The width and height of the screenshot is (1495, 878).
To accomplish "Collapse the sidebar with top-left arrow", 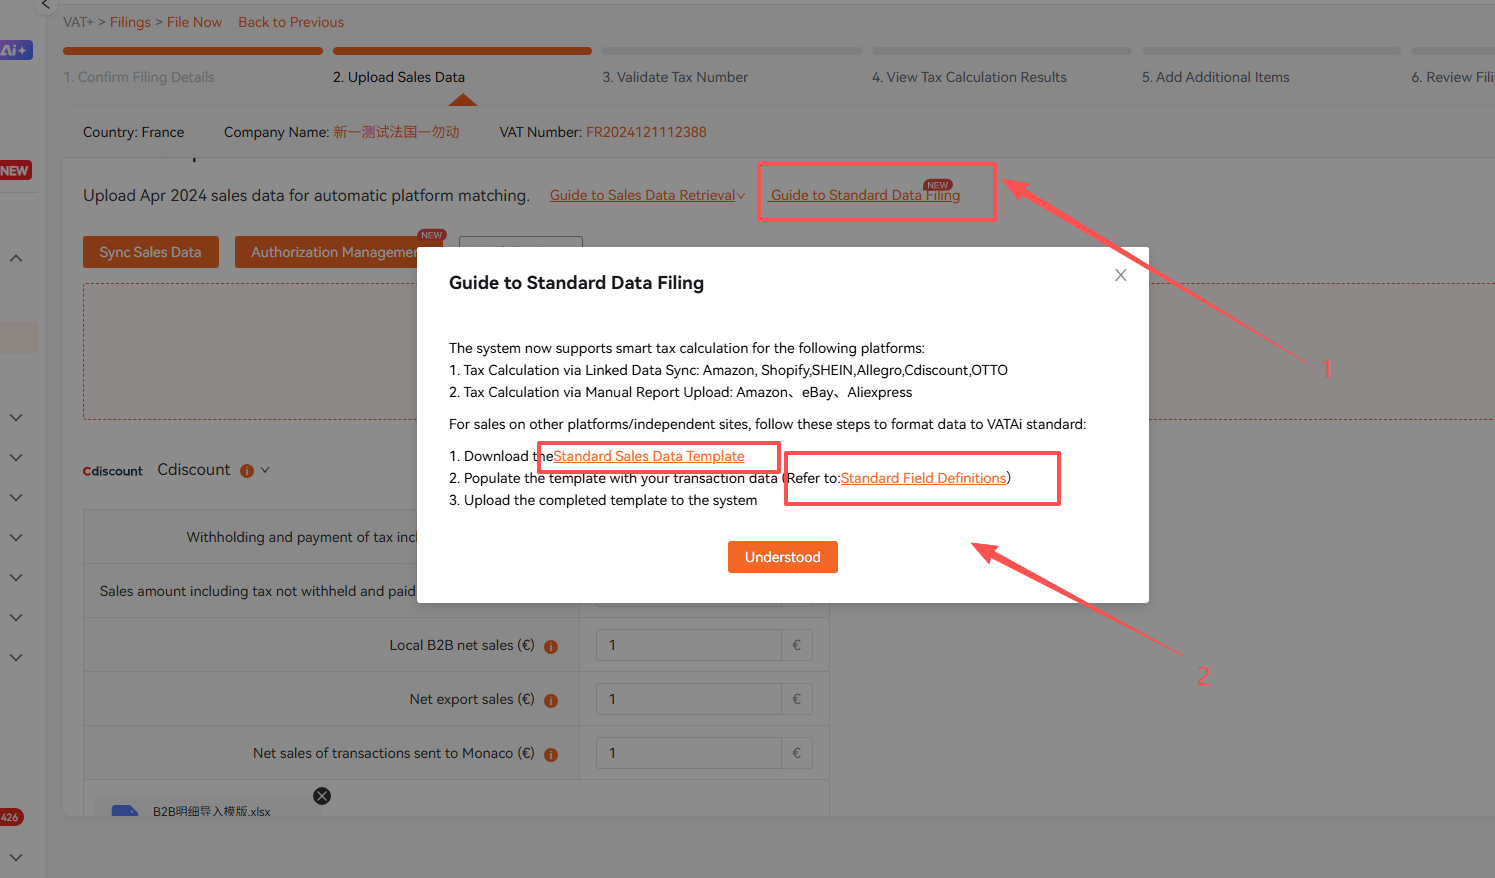I will pos(45,5).
